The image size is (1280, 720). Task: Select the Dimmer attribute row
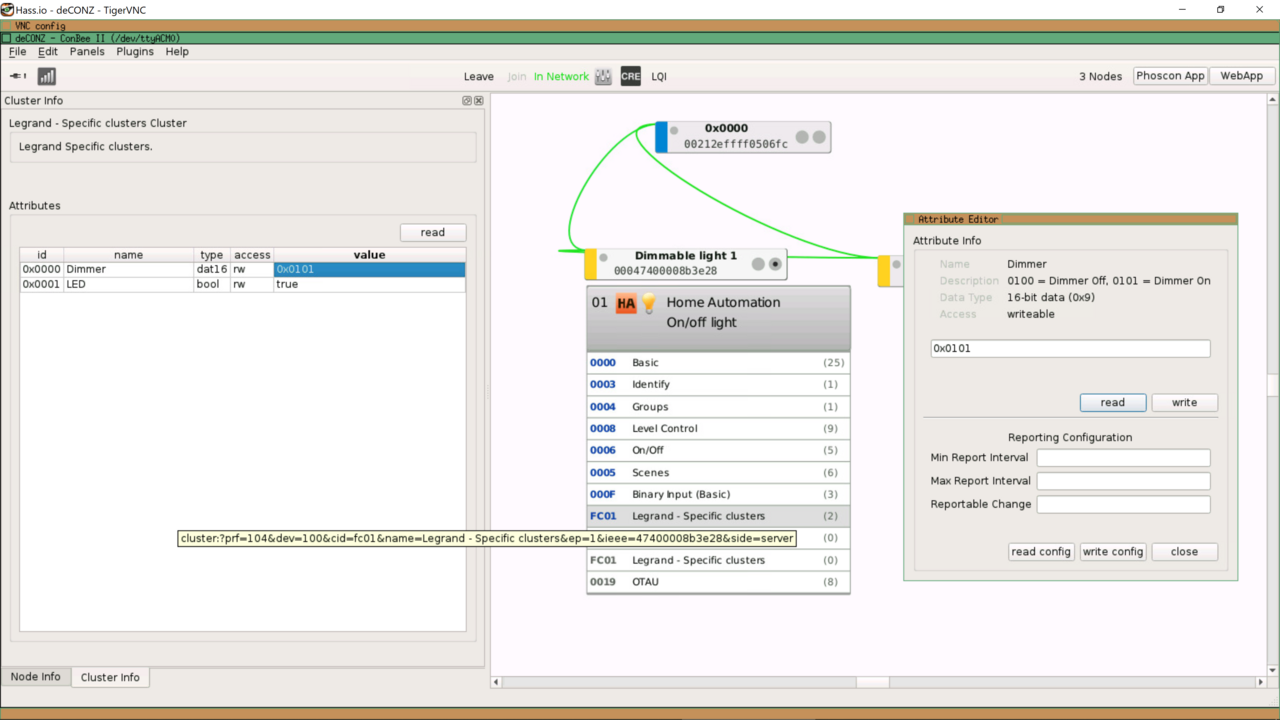coord(243,269)
